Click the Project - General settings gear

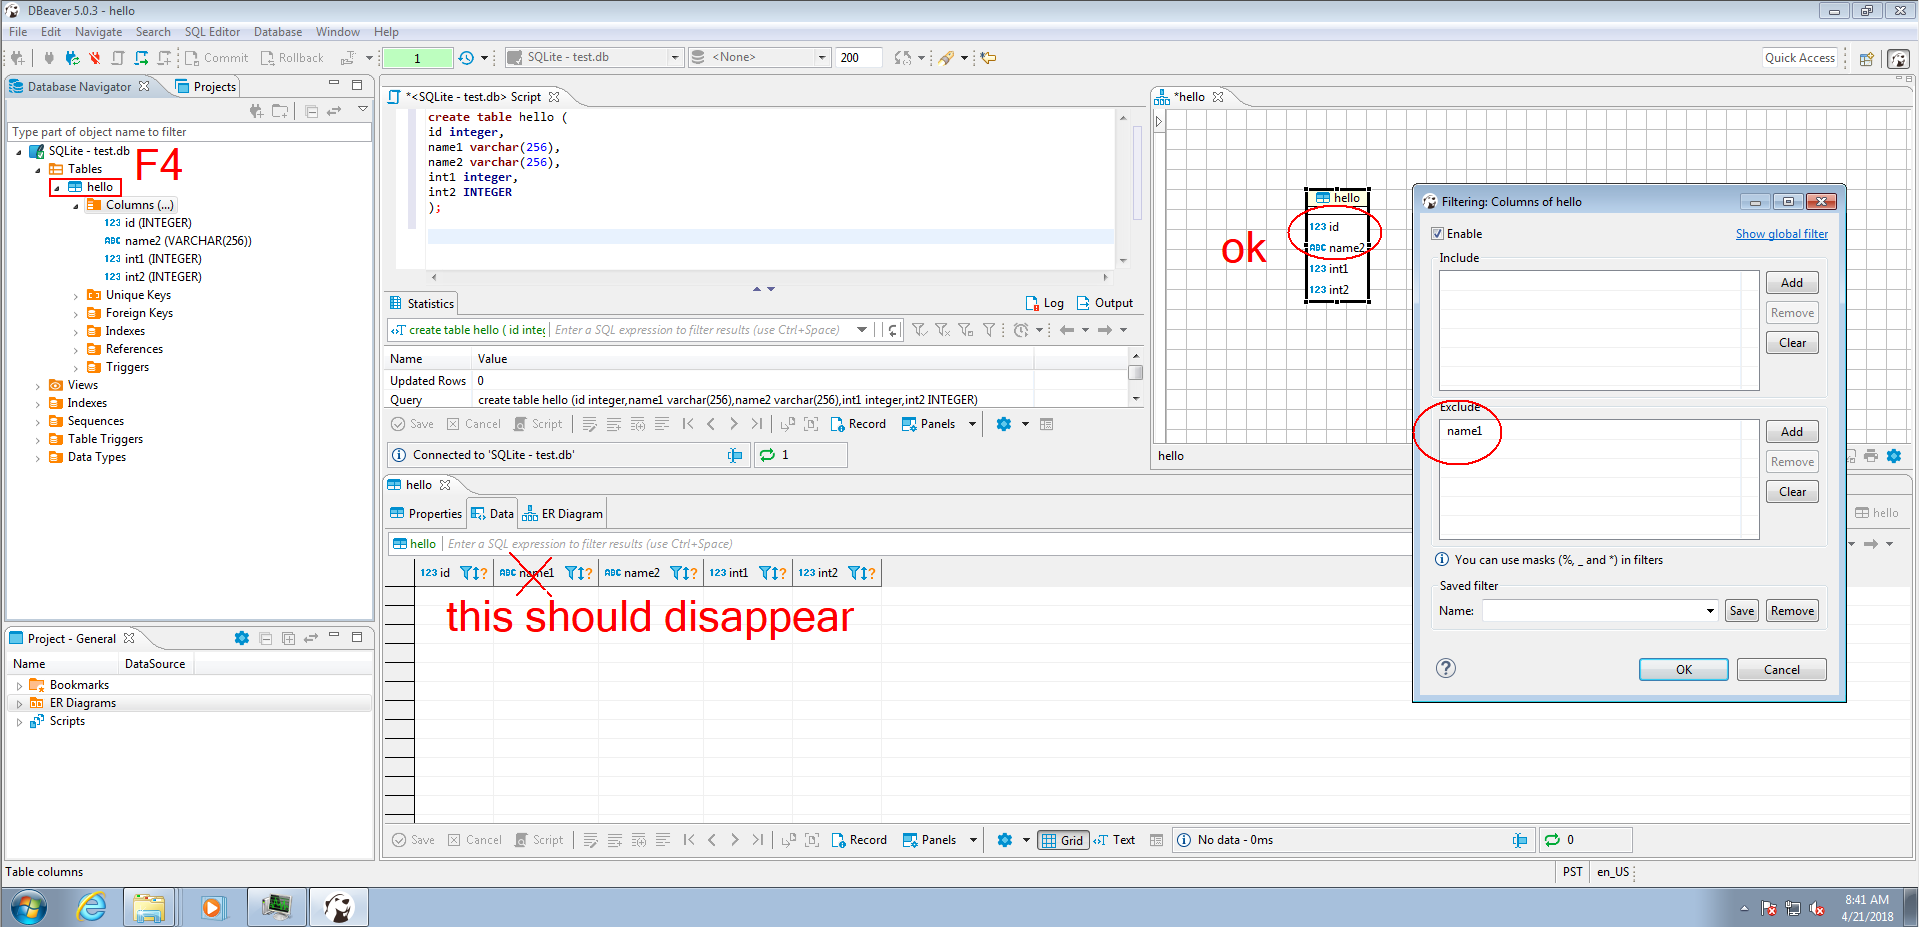click(241, 638)
